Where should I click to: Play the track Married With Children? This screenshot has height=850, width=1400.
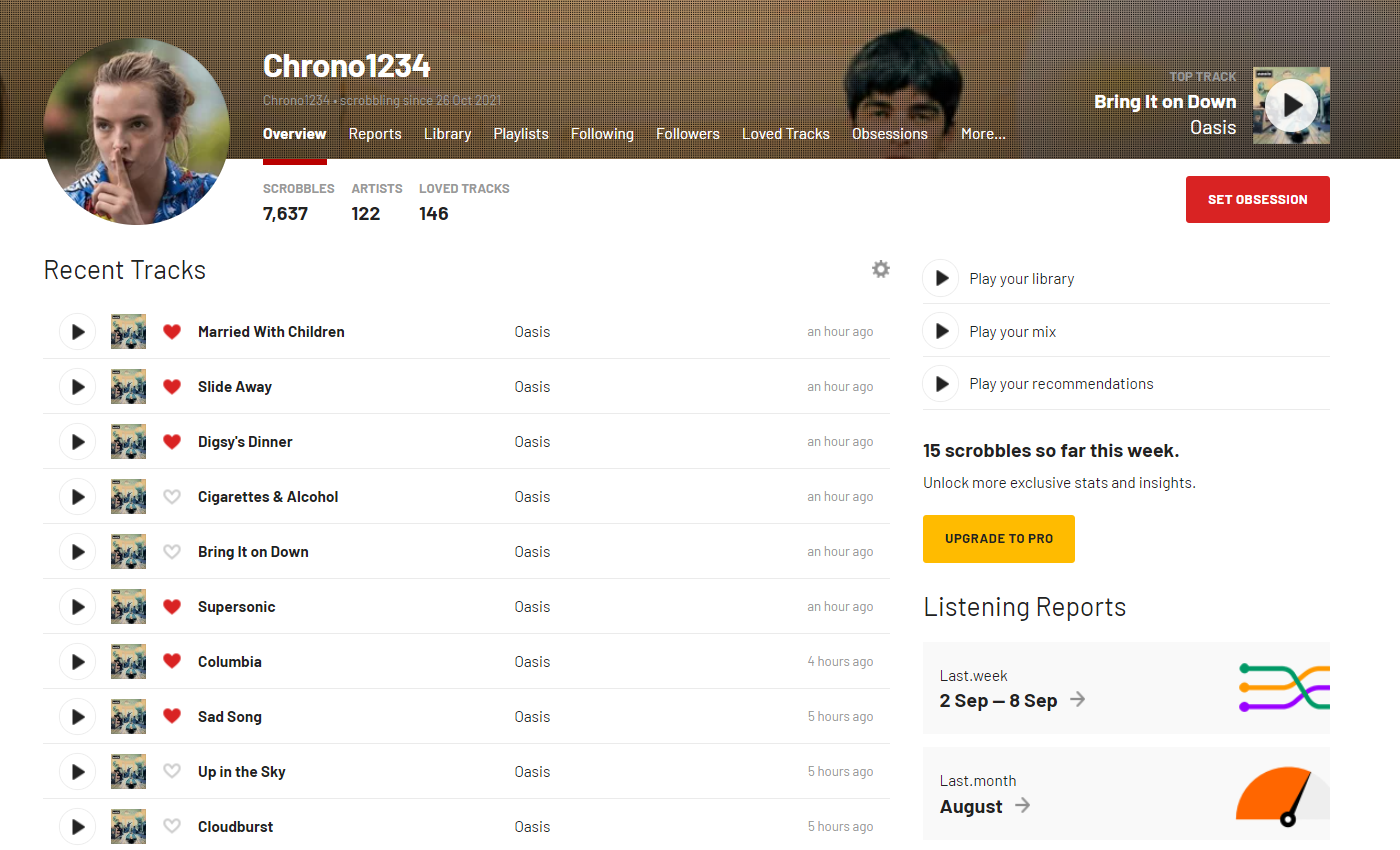click(x=78, y=332)
